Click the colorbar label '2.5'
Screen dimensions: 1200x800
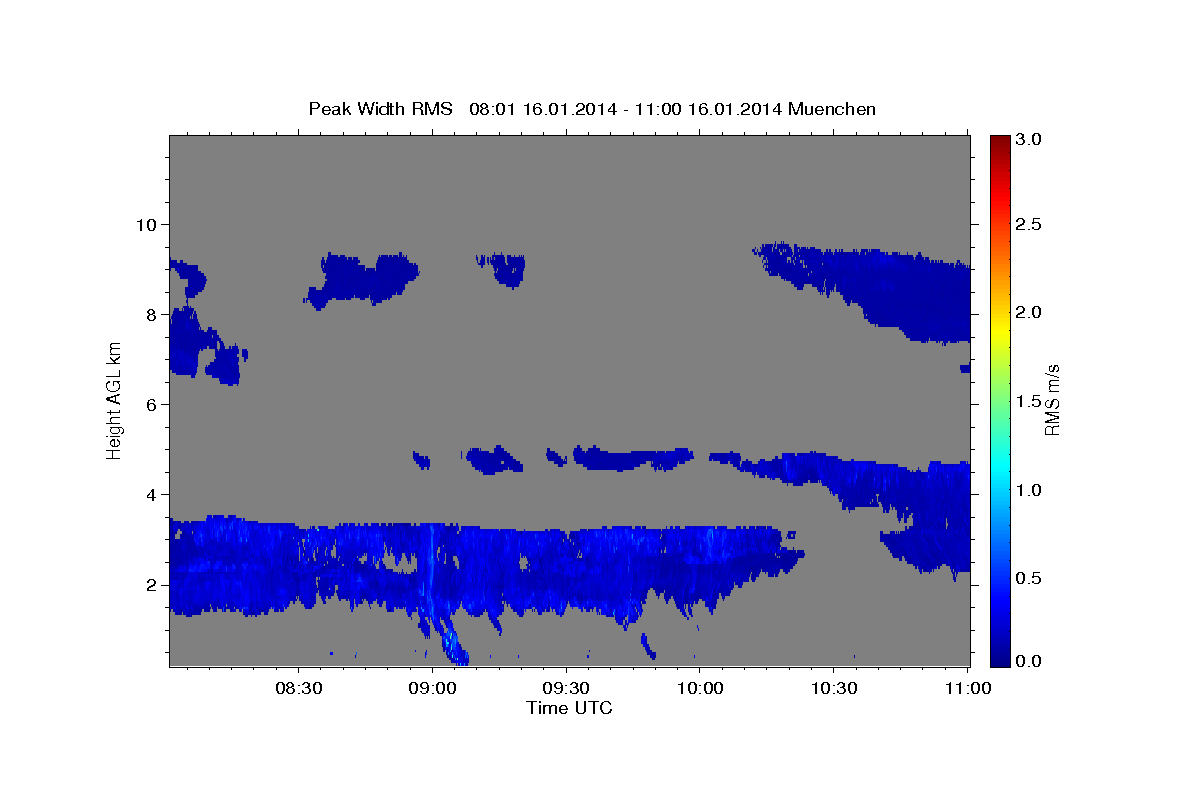coord(1029,224)
